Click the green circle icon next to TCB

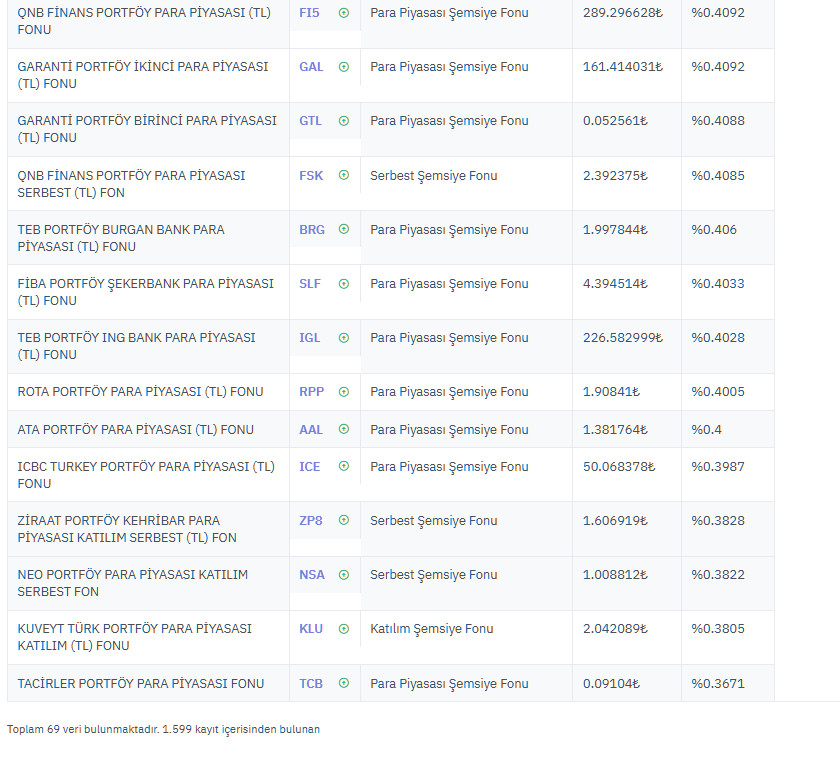coord(344,683)
